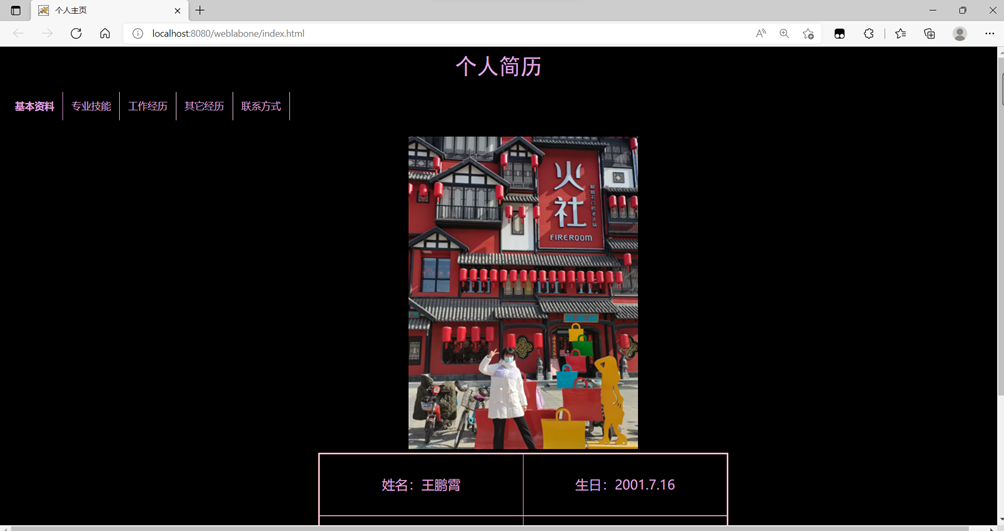
Task: Open a new browser tab
Action: point(200,10)
